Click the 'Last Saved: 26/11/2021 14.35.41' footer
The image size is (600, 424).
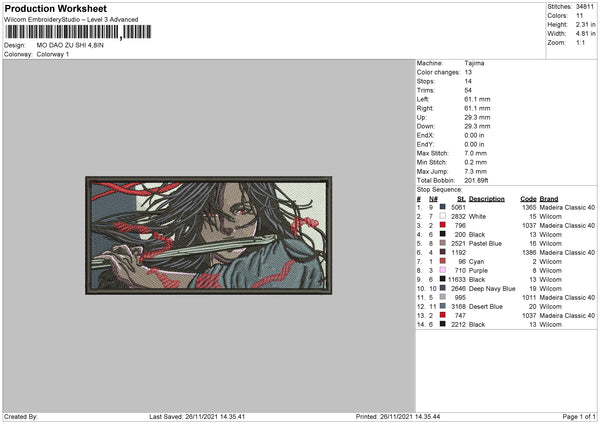point(197,417)
